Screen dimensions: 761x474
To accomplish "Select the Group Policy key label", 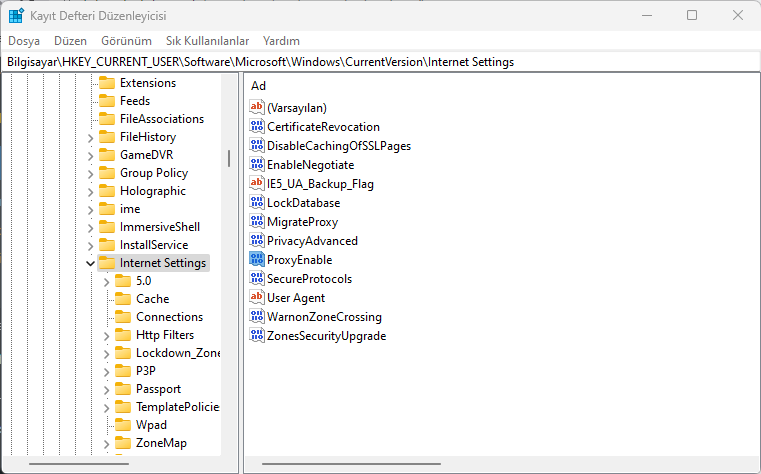I will tap(154, 173).
